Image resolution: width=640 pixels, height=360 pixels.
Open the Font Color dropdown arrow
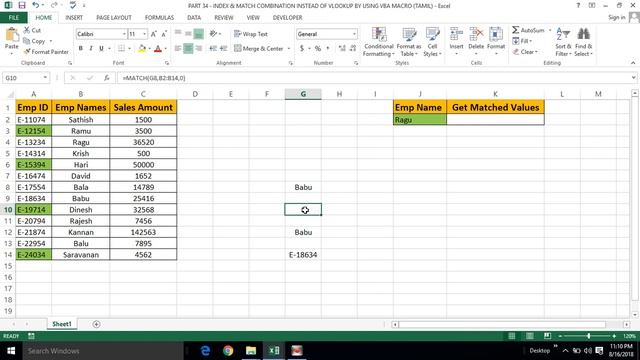166,49
